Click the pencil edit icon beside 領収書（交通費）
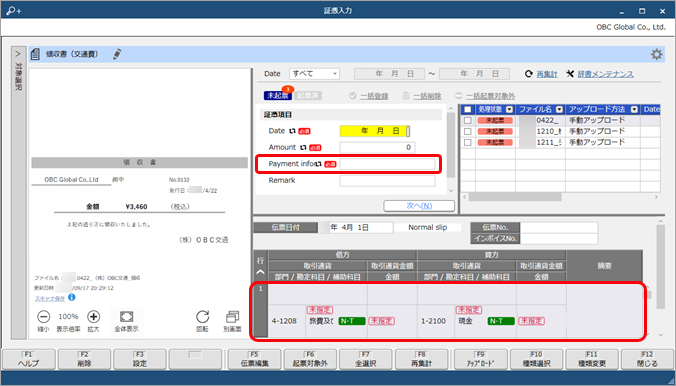Screen dimensions: 676x386 coord(117,54)
